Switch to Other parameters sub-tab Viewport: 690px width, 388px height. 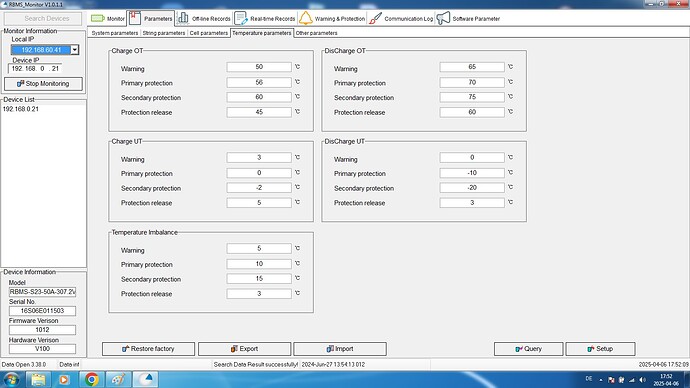pos(316,33)
